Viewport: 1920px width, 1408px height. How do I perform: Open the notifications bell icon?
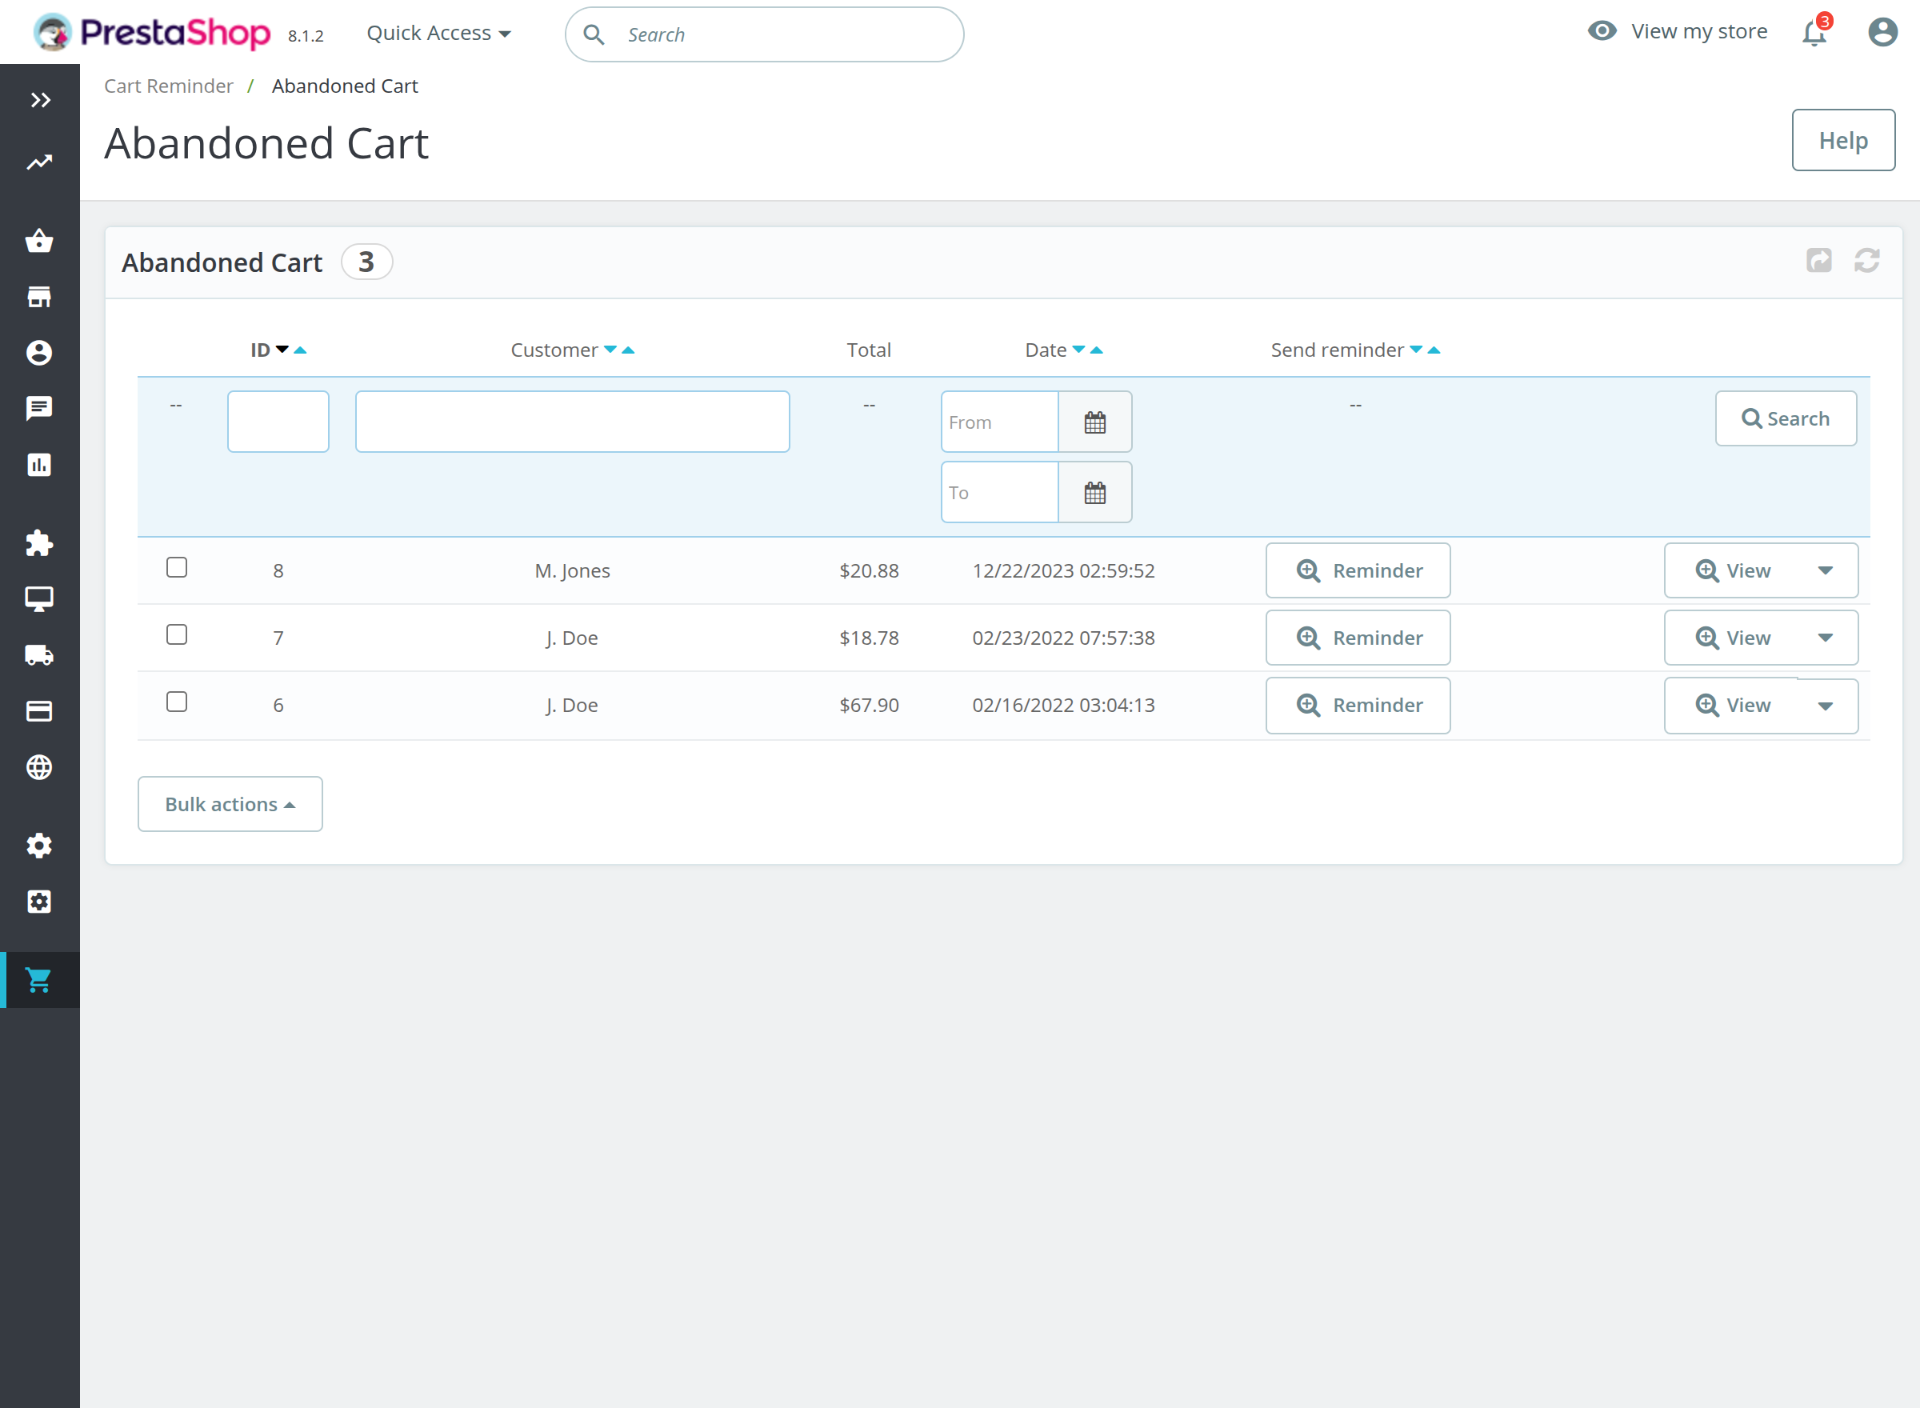click(1814, 33)
